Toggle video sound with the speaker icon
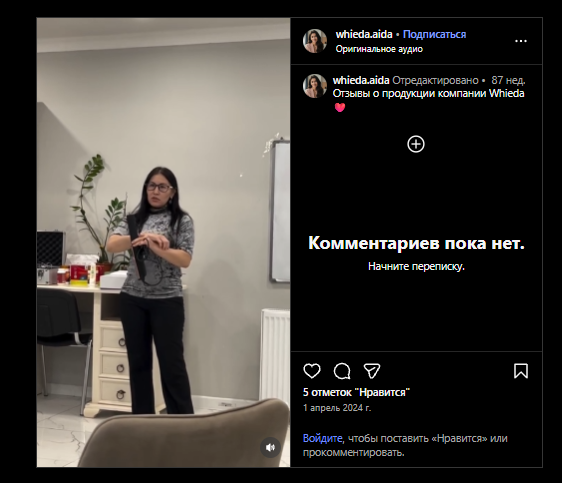 click(270, 447)
